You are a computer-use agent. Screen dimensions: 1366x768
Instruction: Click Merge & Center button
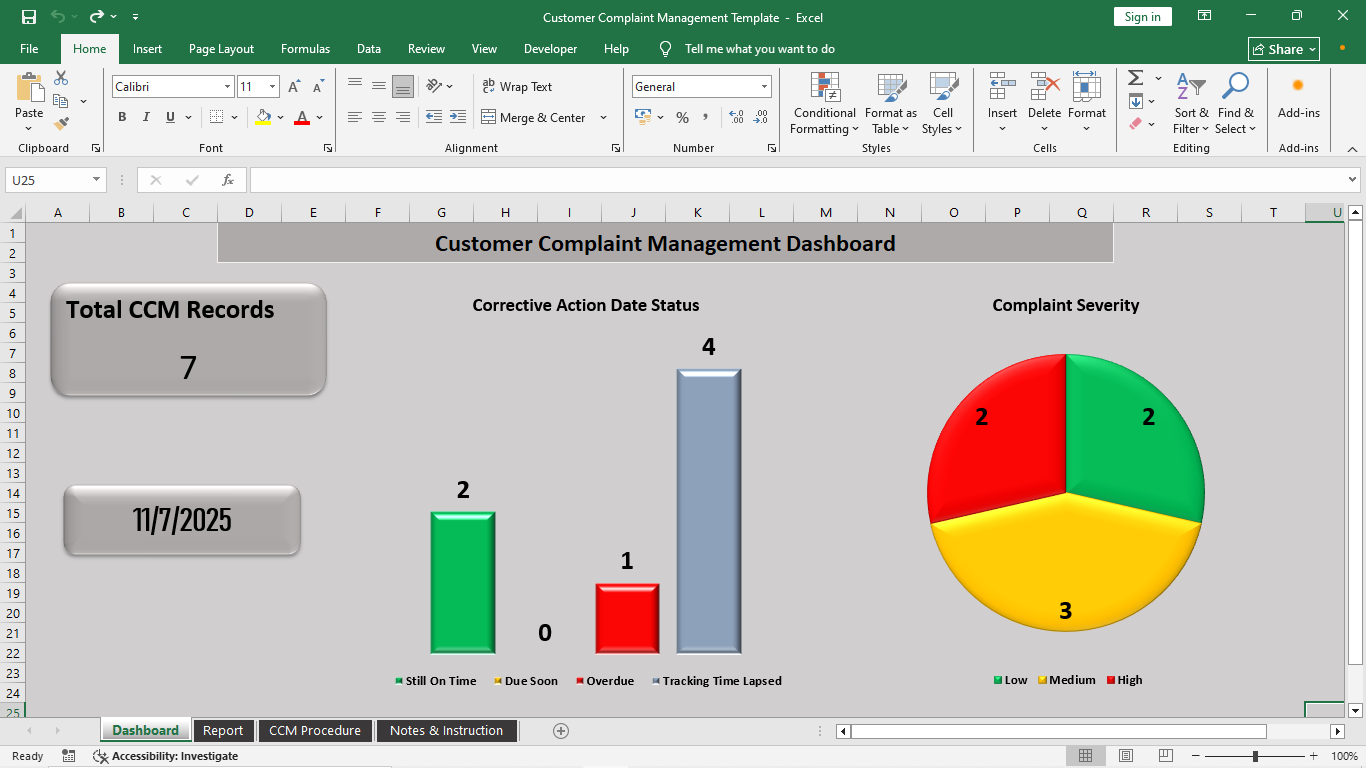534,117
